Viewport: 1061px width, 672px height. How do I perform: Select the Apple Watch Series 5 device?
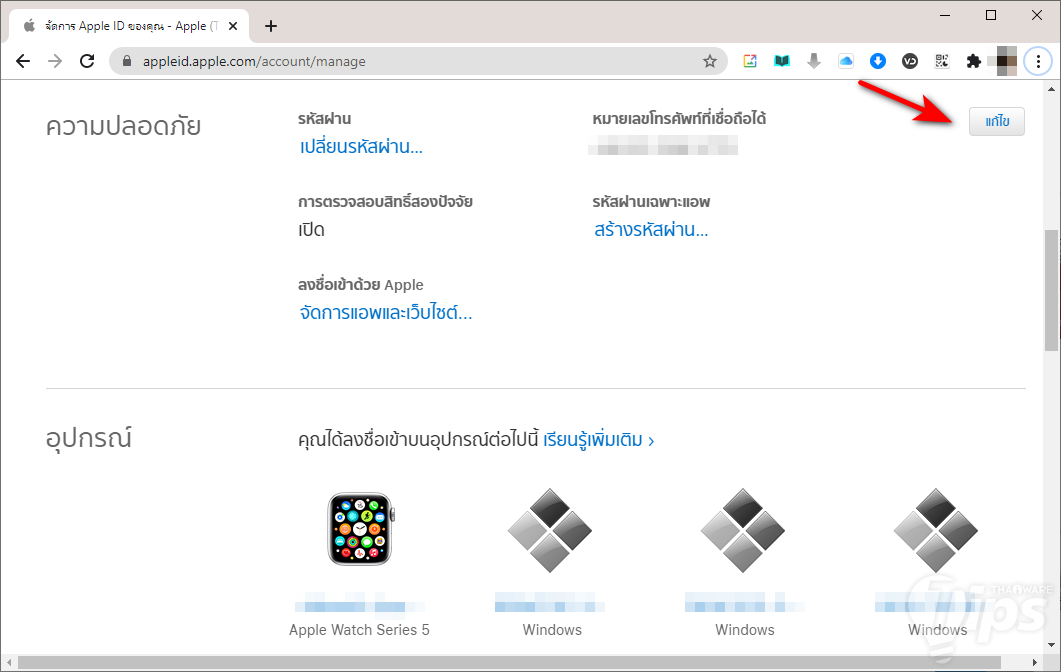point(360,529)
